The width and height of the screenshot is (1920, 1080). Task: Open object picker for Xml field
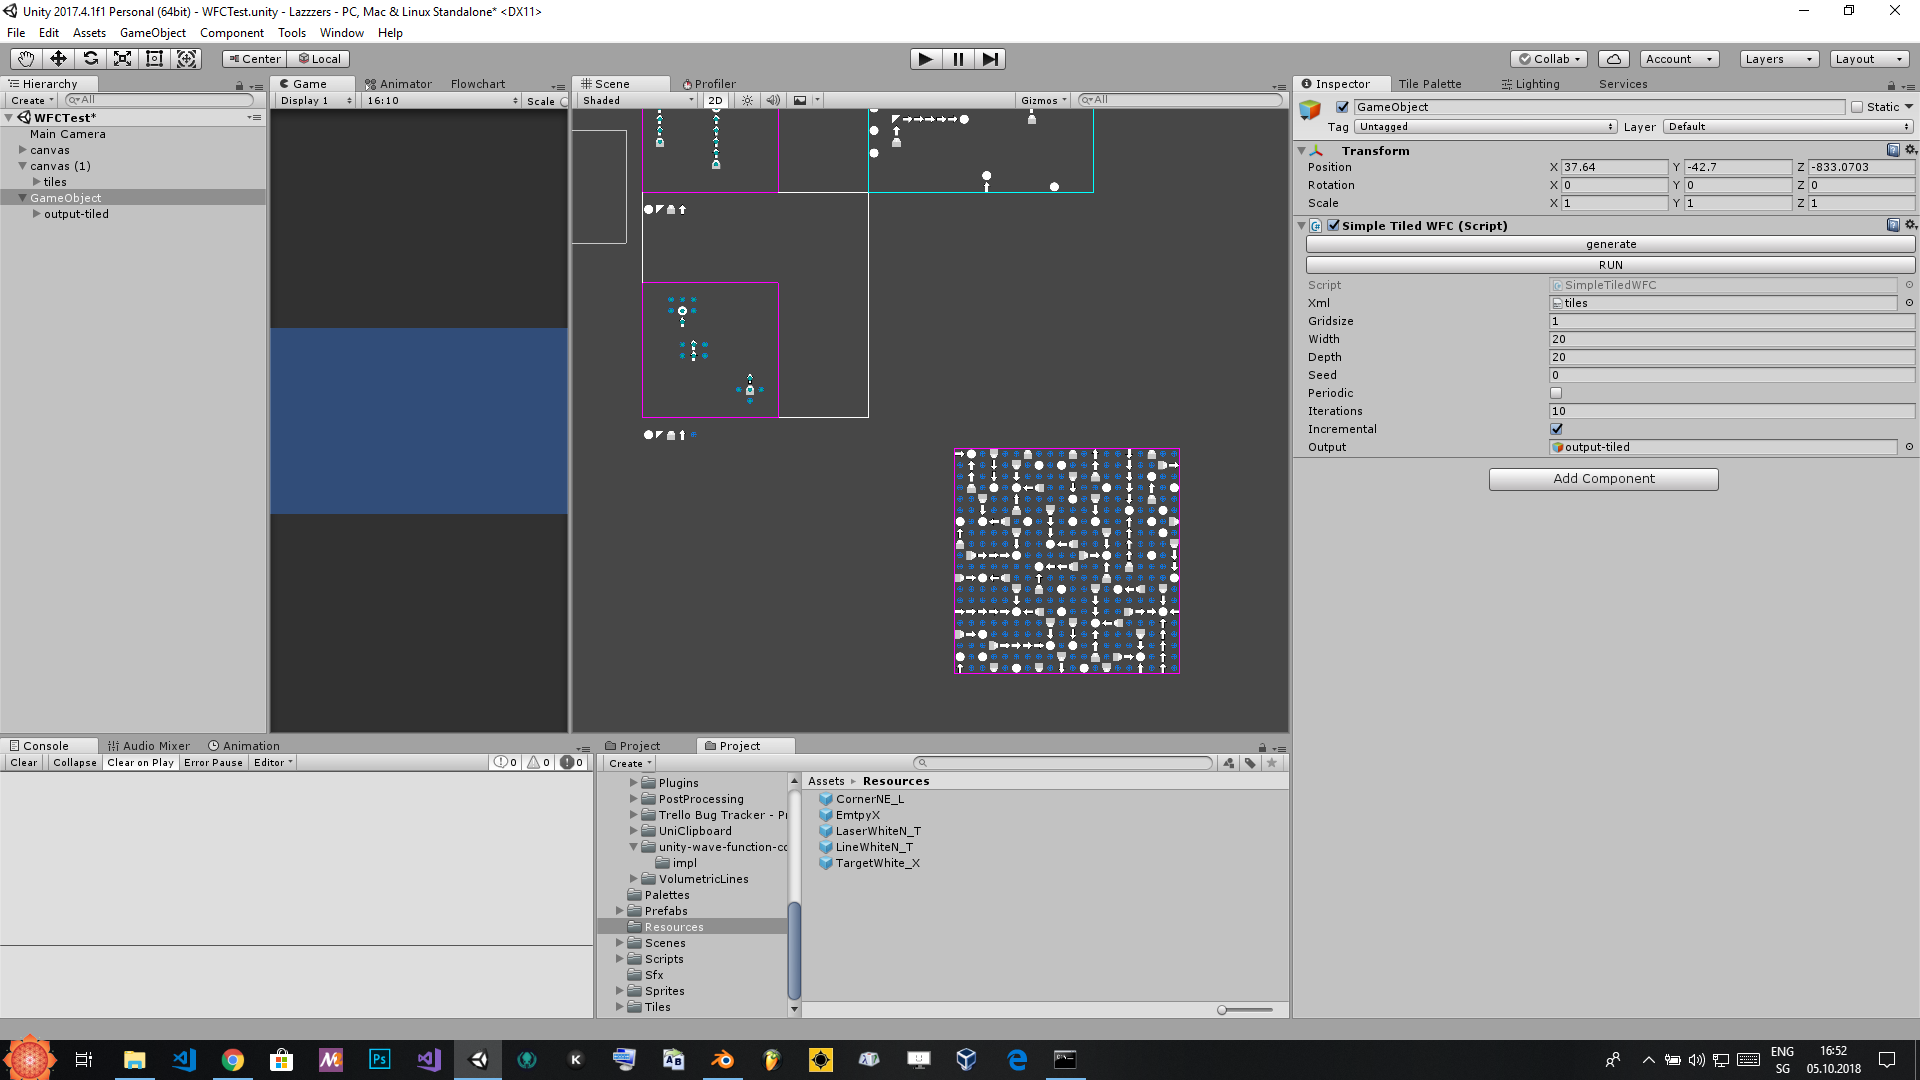click(x=1909, y=303)
